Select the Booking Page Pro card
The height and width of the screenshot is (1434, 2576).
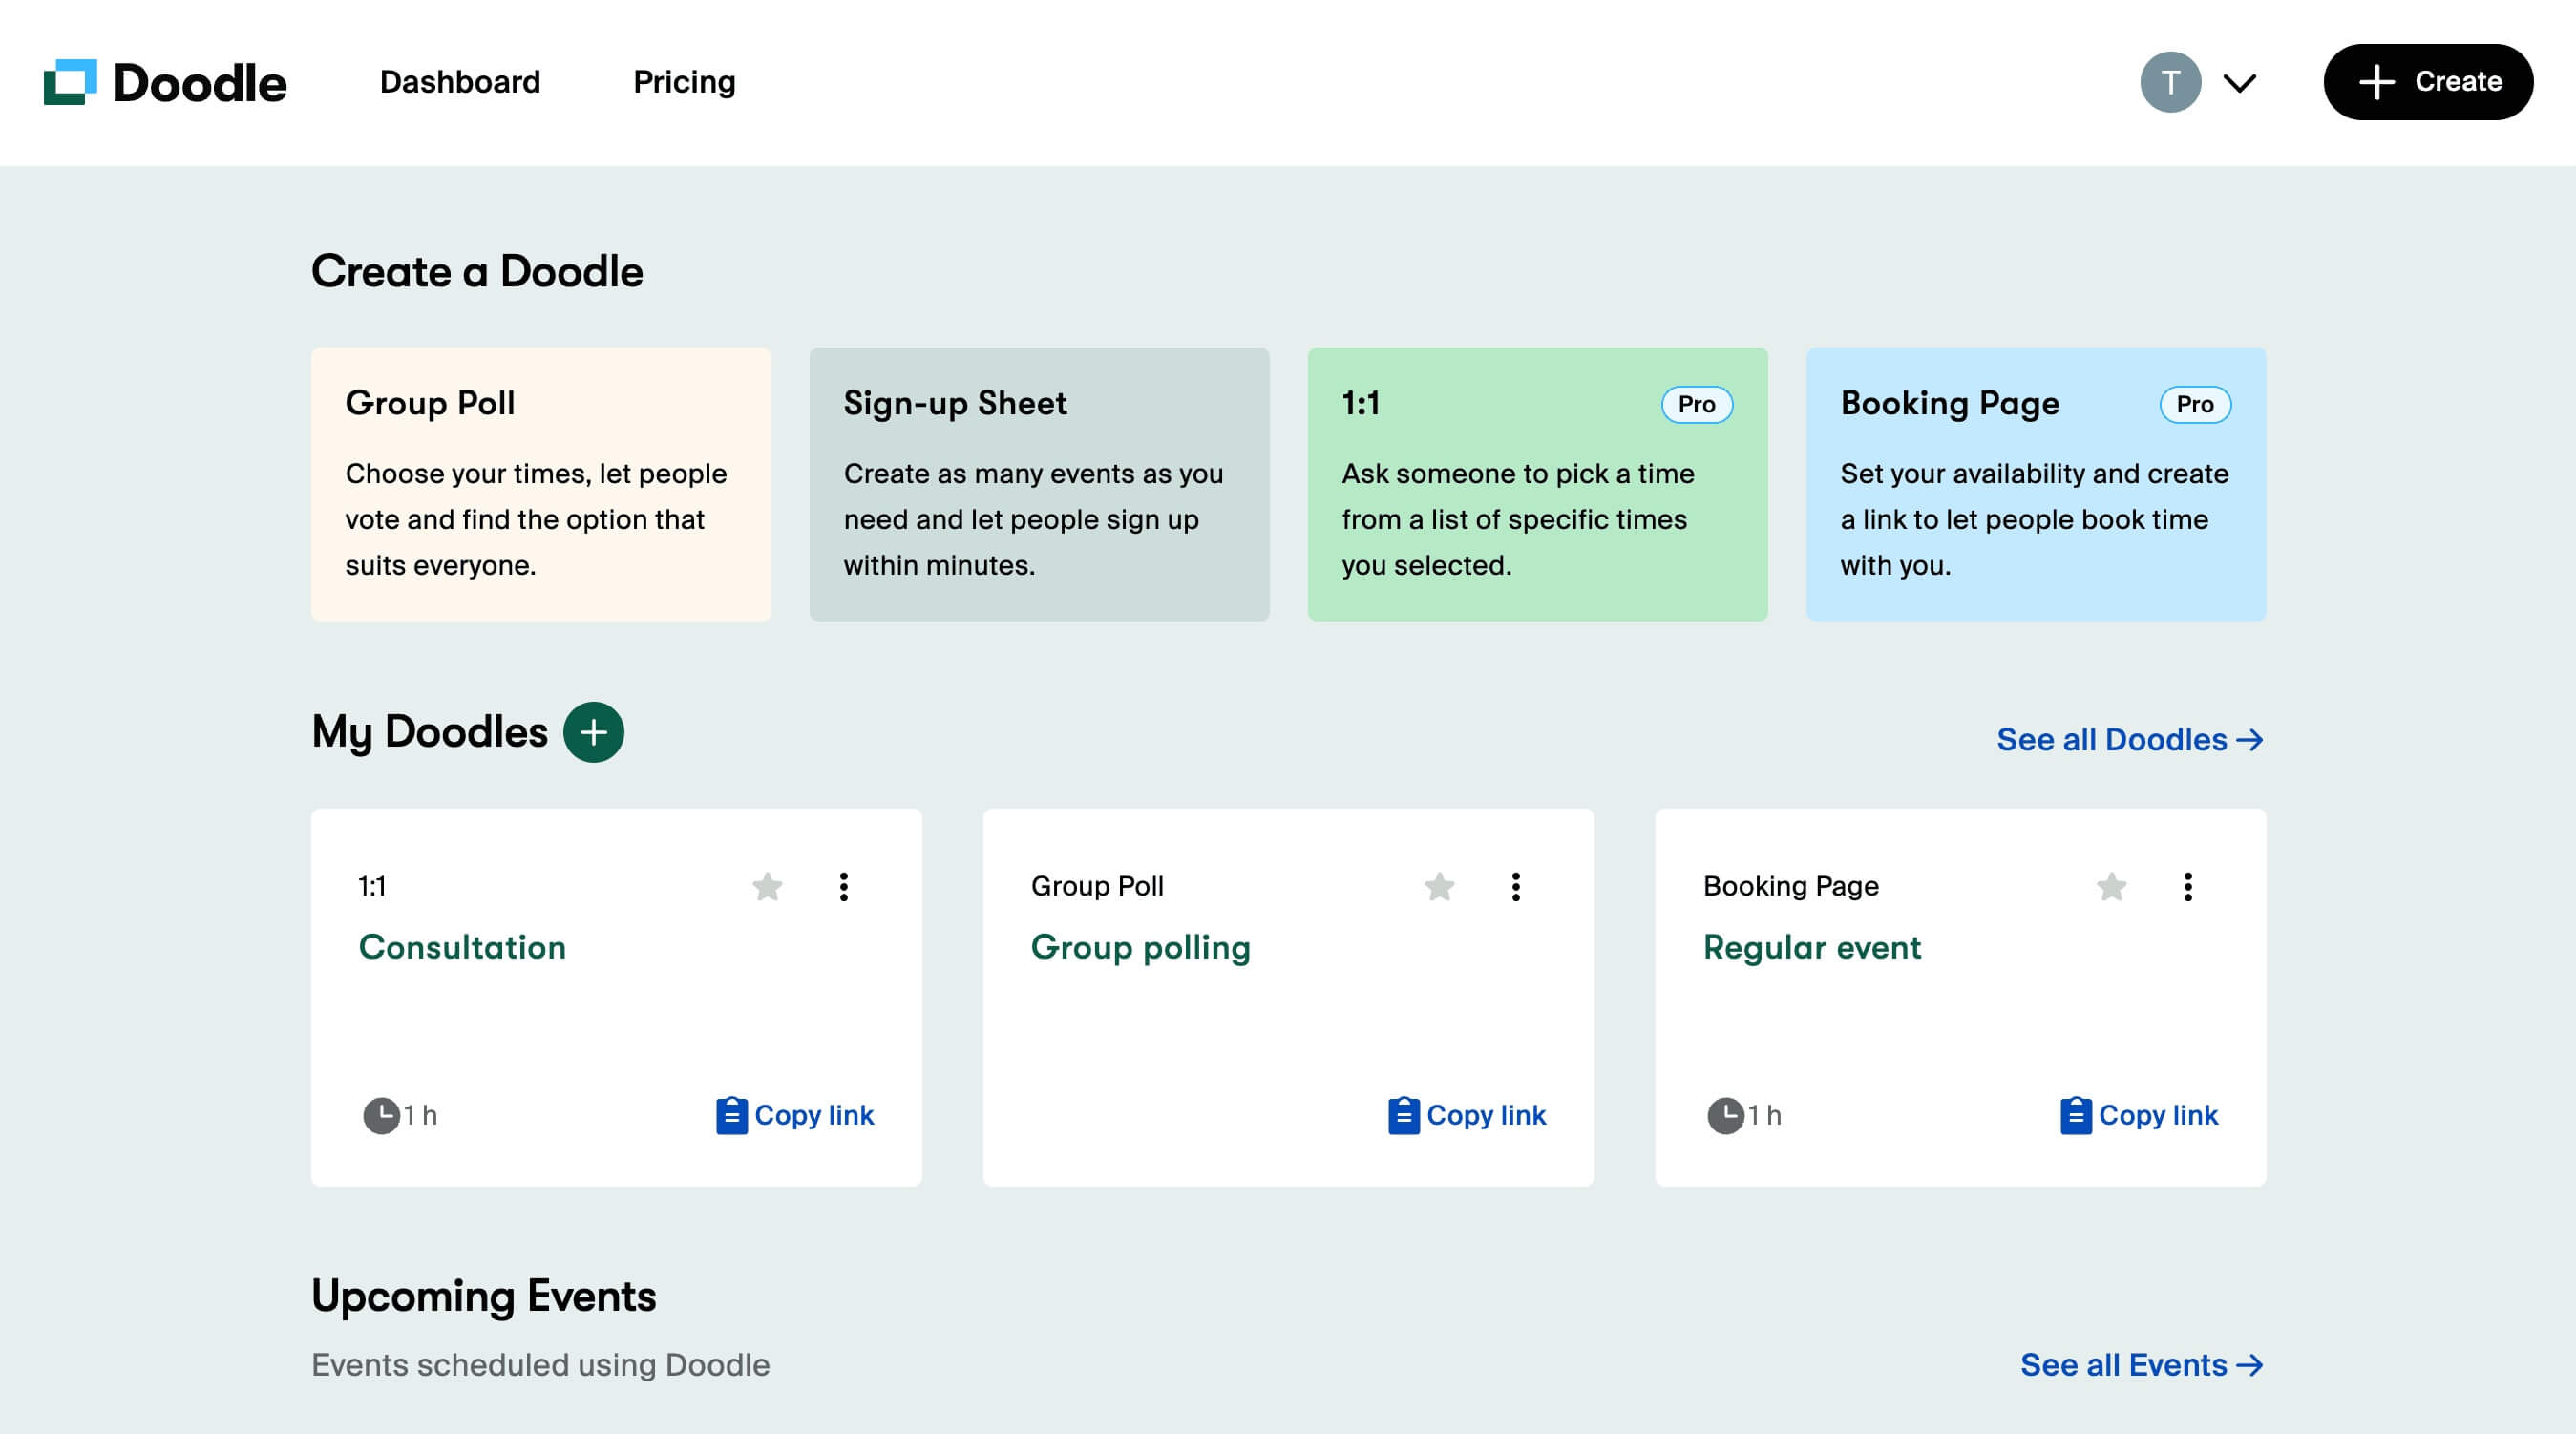pyautogui.click(x=2036, y=484)
